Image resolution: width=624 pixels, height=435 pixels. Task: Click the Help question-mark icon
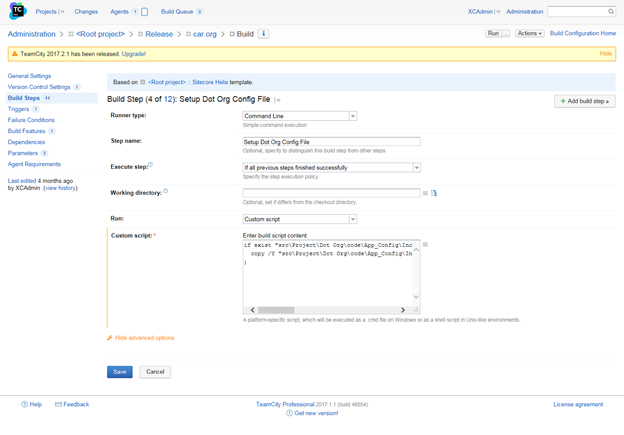25,404
